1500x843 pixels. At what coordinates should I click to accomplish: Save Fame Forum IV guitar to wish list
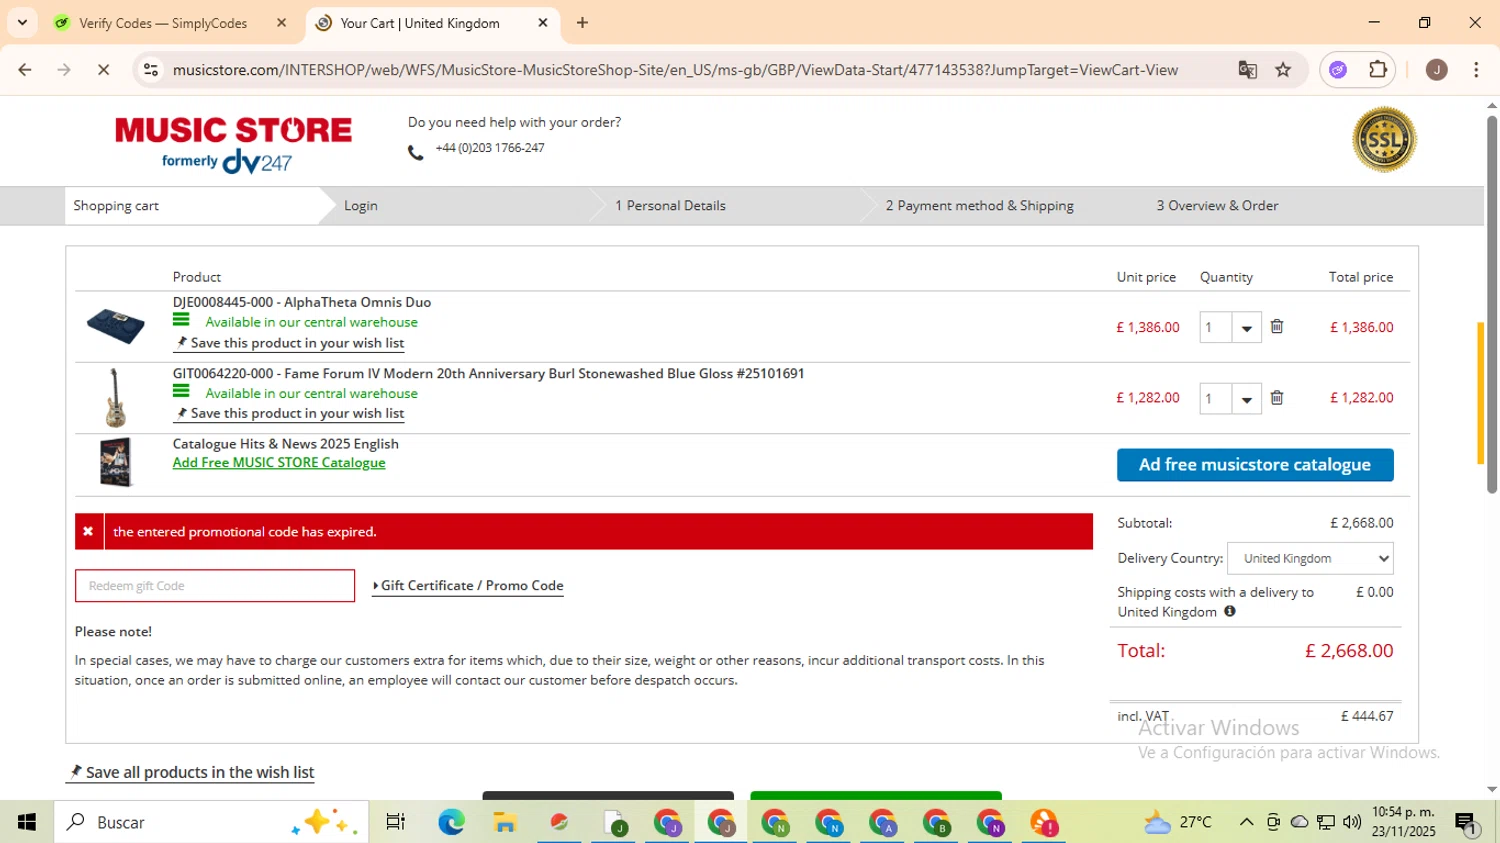point(290,413)
